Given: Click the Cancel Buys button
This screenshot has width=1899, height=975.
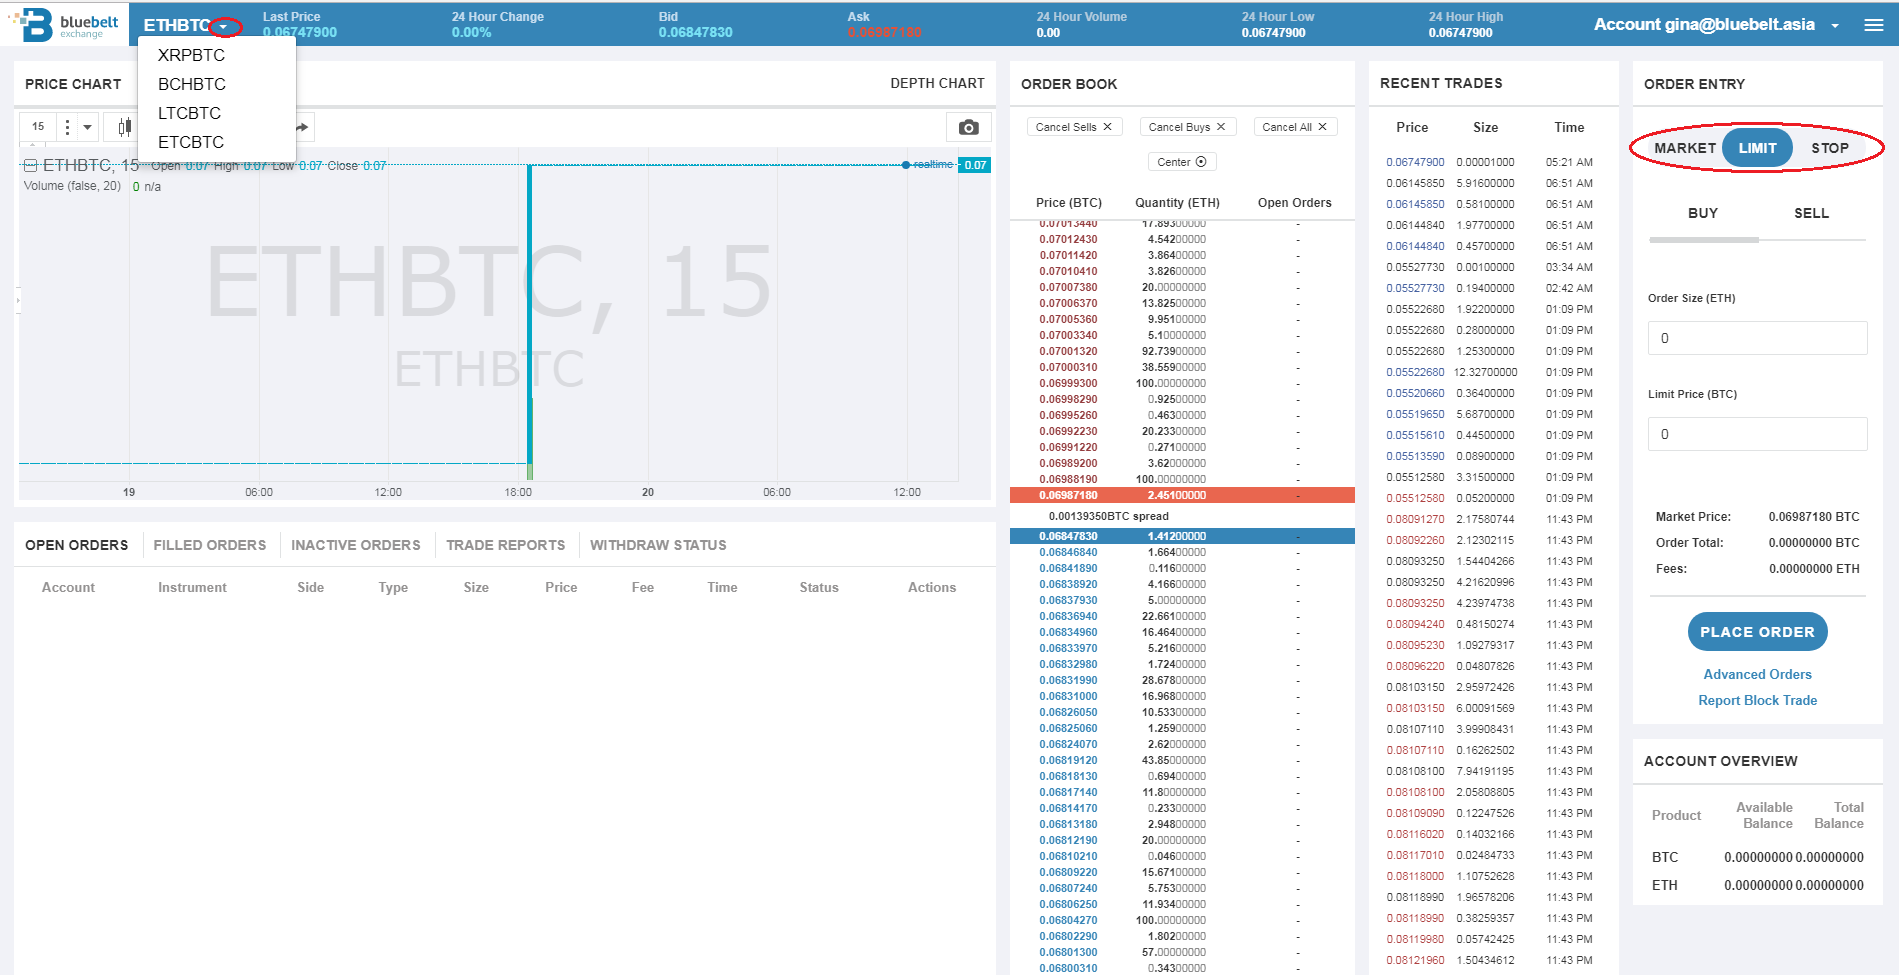Looking at the screenshot, I should 1187,127.
